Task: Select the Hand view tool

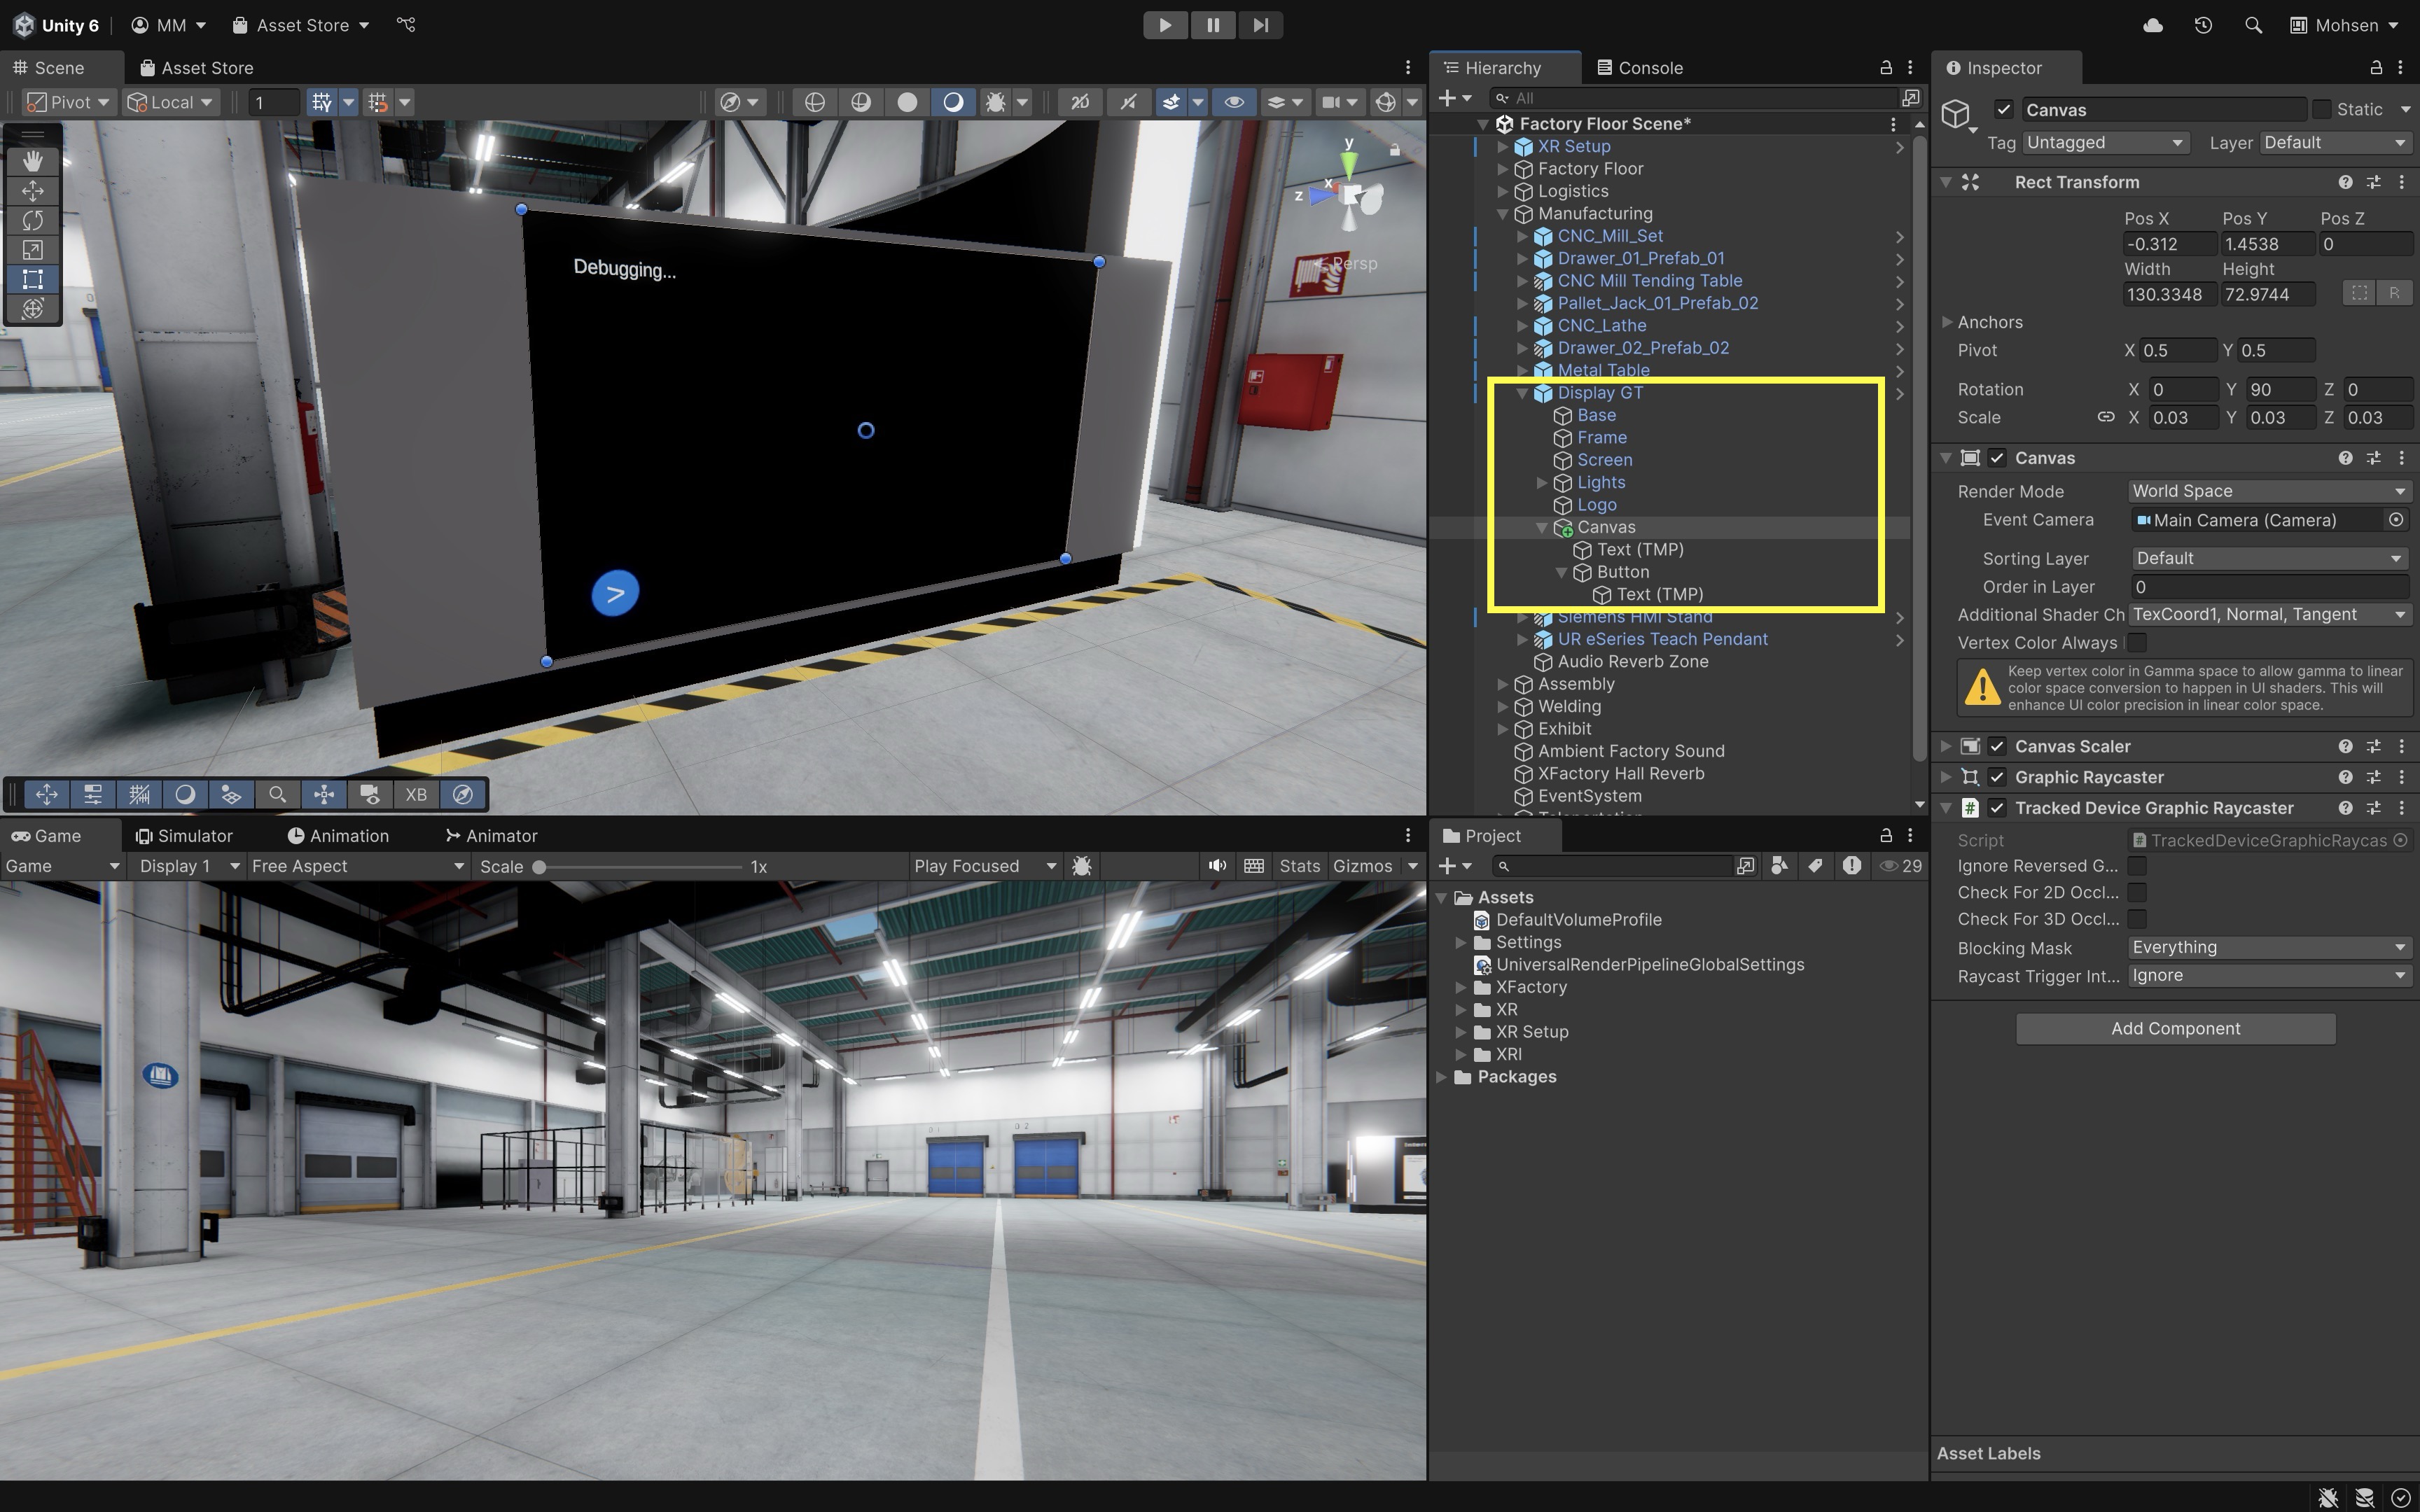Action: (x=32, y=161)
